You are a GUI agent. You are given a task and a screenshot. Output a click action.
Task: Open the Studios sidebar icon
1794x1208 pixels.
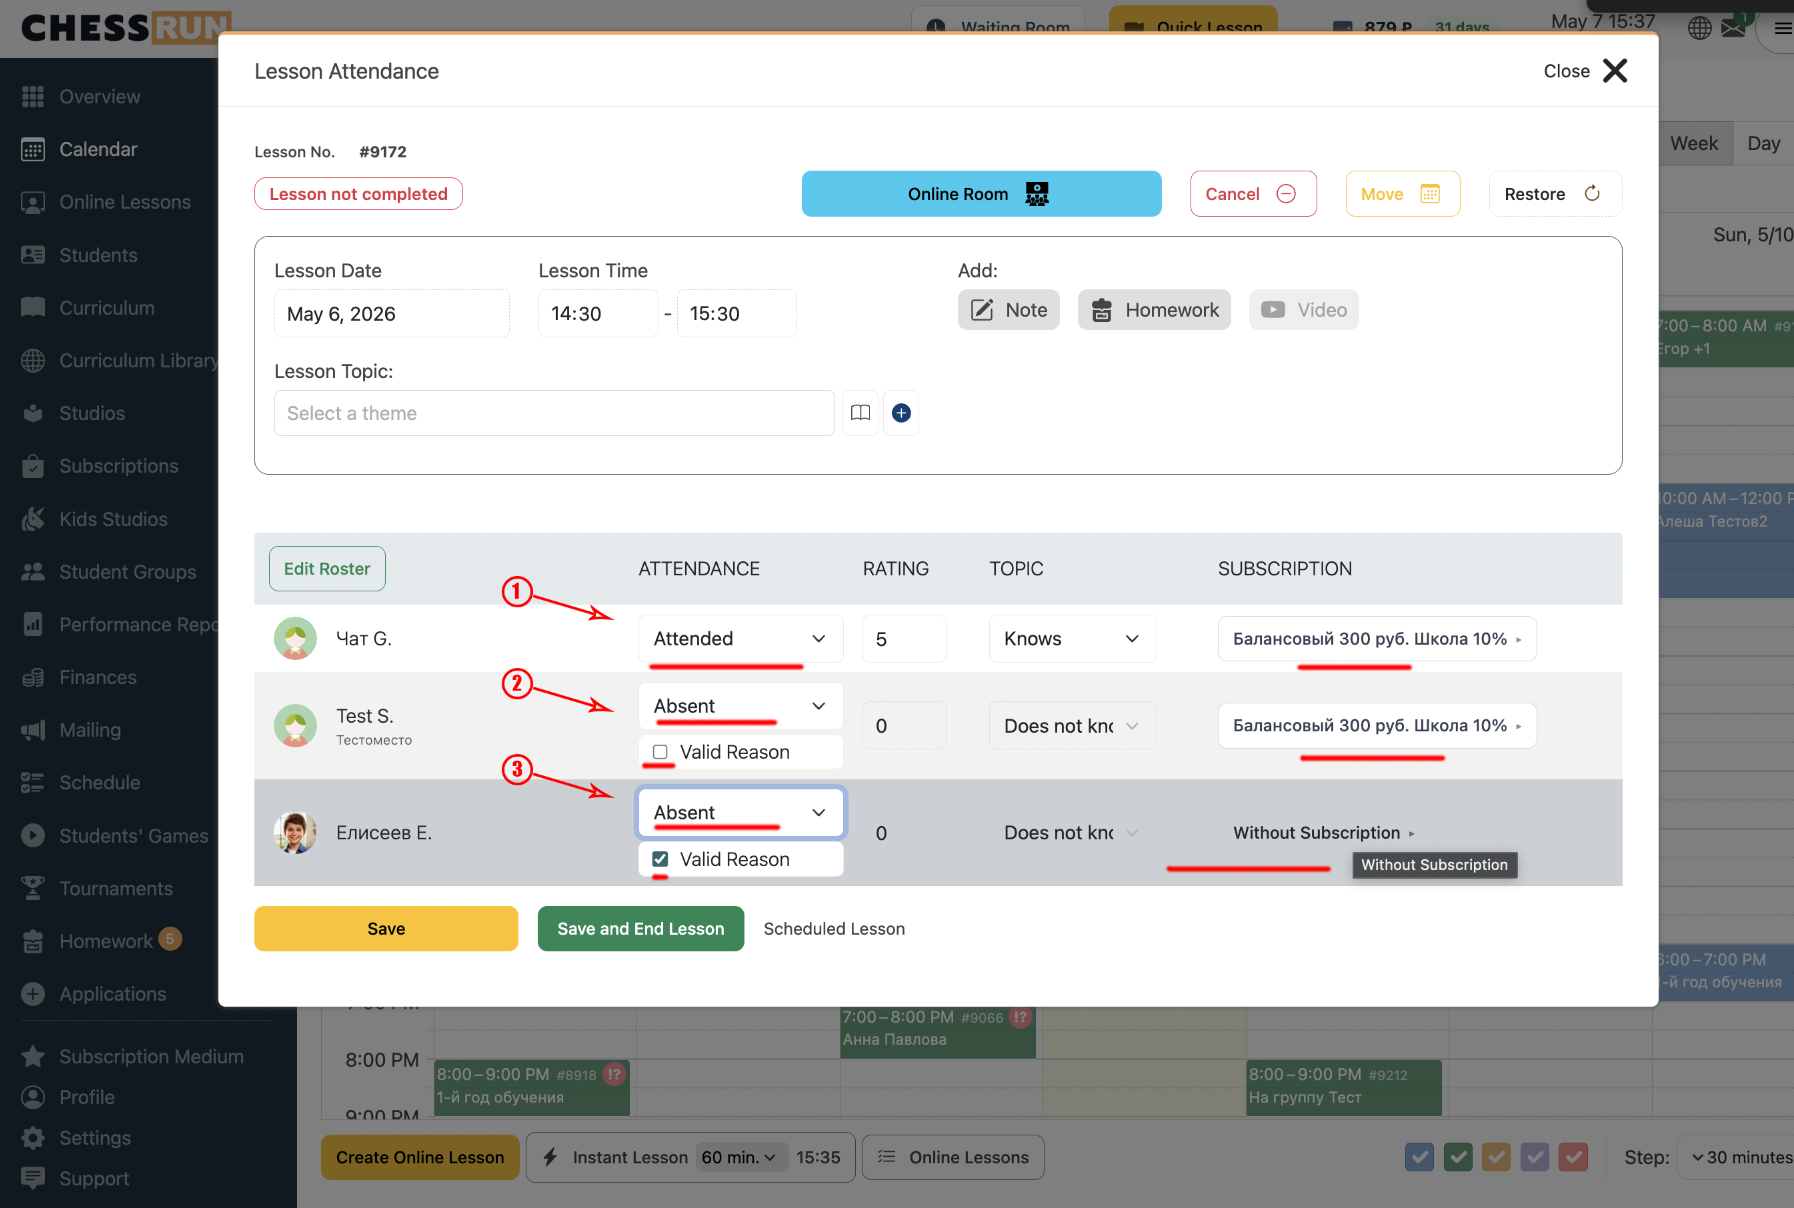pos(33,413)
